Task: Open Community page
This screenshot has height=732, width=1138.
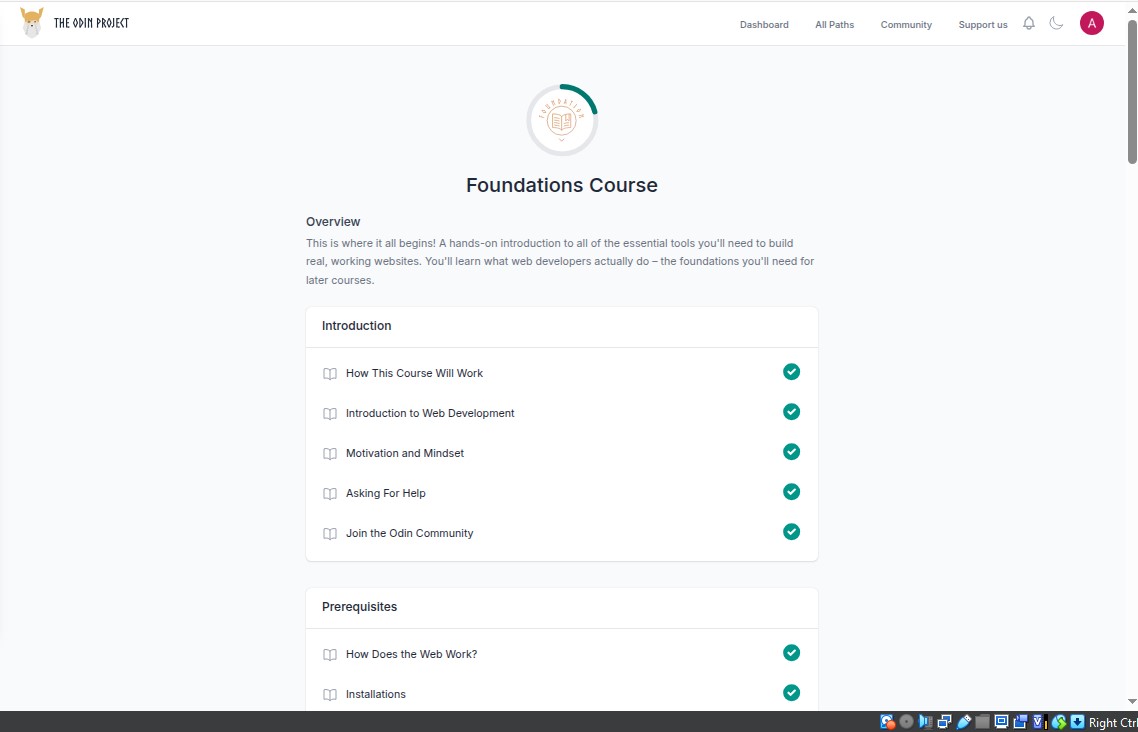Action: point(906,25)
